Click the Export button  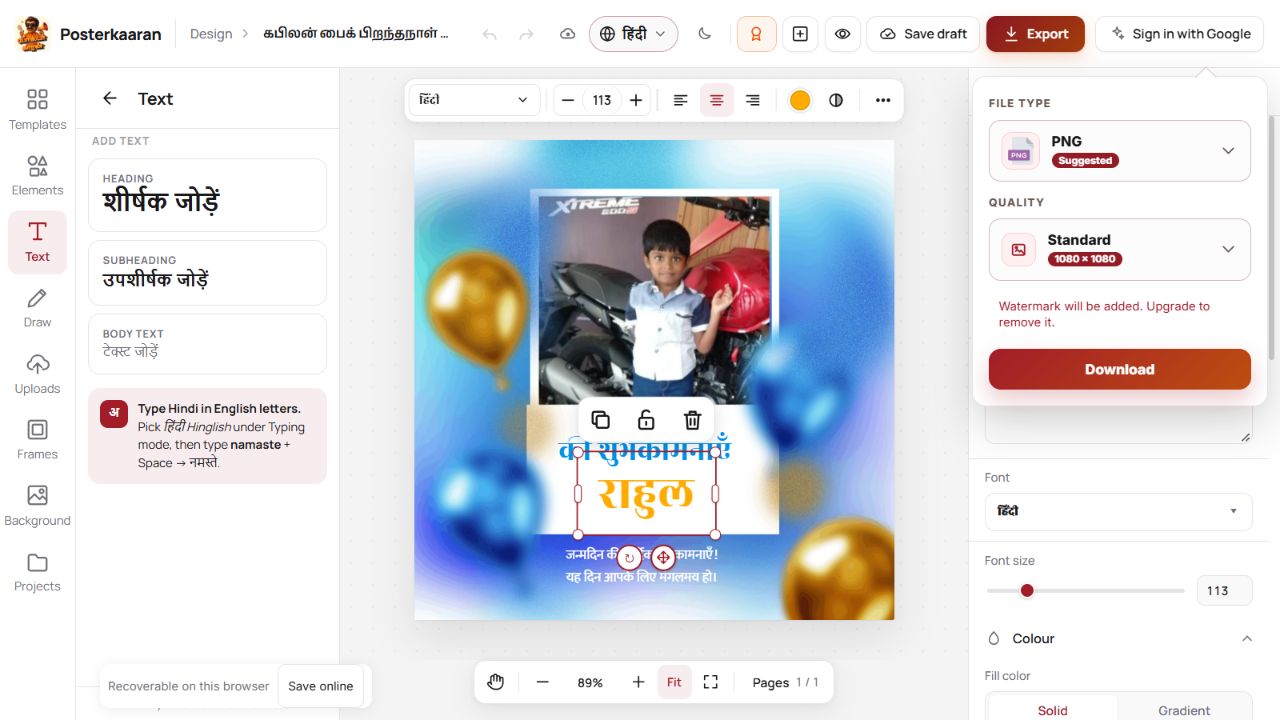[1035, 34]
